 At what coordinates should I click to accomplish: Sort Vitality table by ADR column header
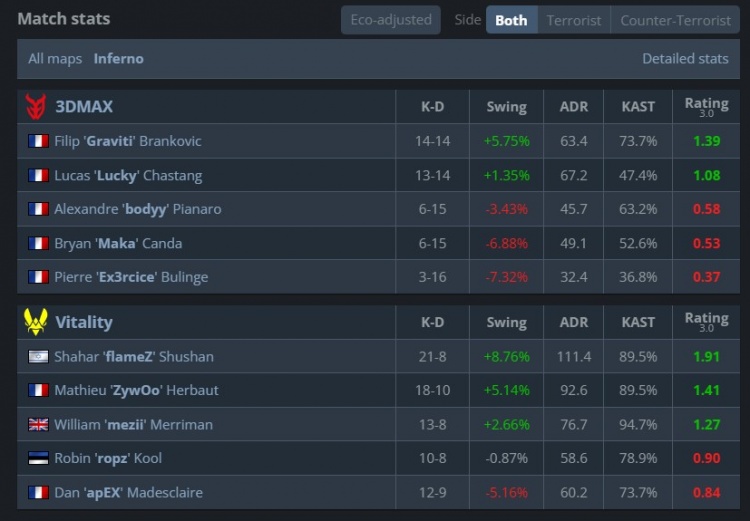(574, 322)
